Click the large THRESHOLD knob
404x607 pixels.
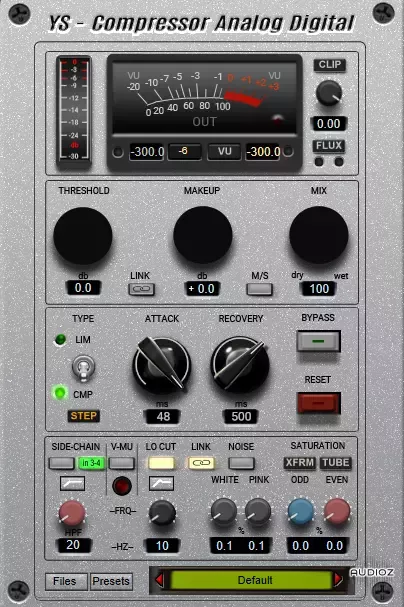[x=83, y=236]
